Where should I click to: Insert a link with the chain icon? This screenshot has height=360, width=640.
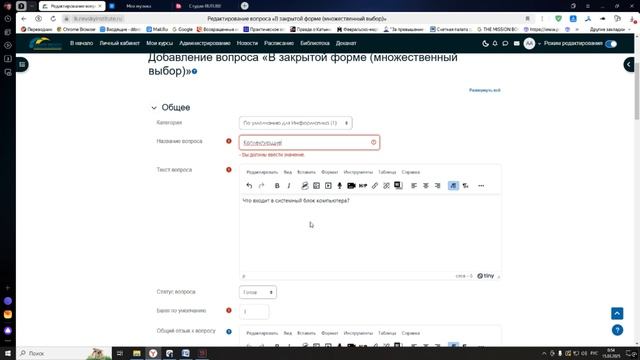tap(375, 186)
